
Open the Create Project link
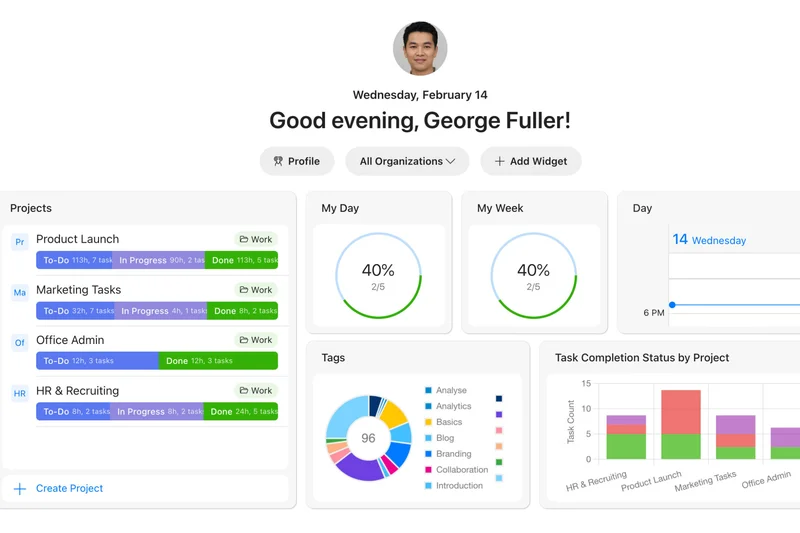click(x=69, y=489)
